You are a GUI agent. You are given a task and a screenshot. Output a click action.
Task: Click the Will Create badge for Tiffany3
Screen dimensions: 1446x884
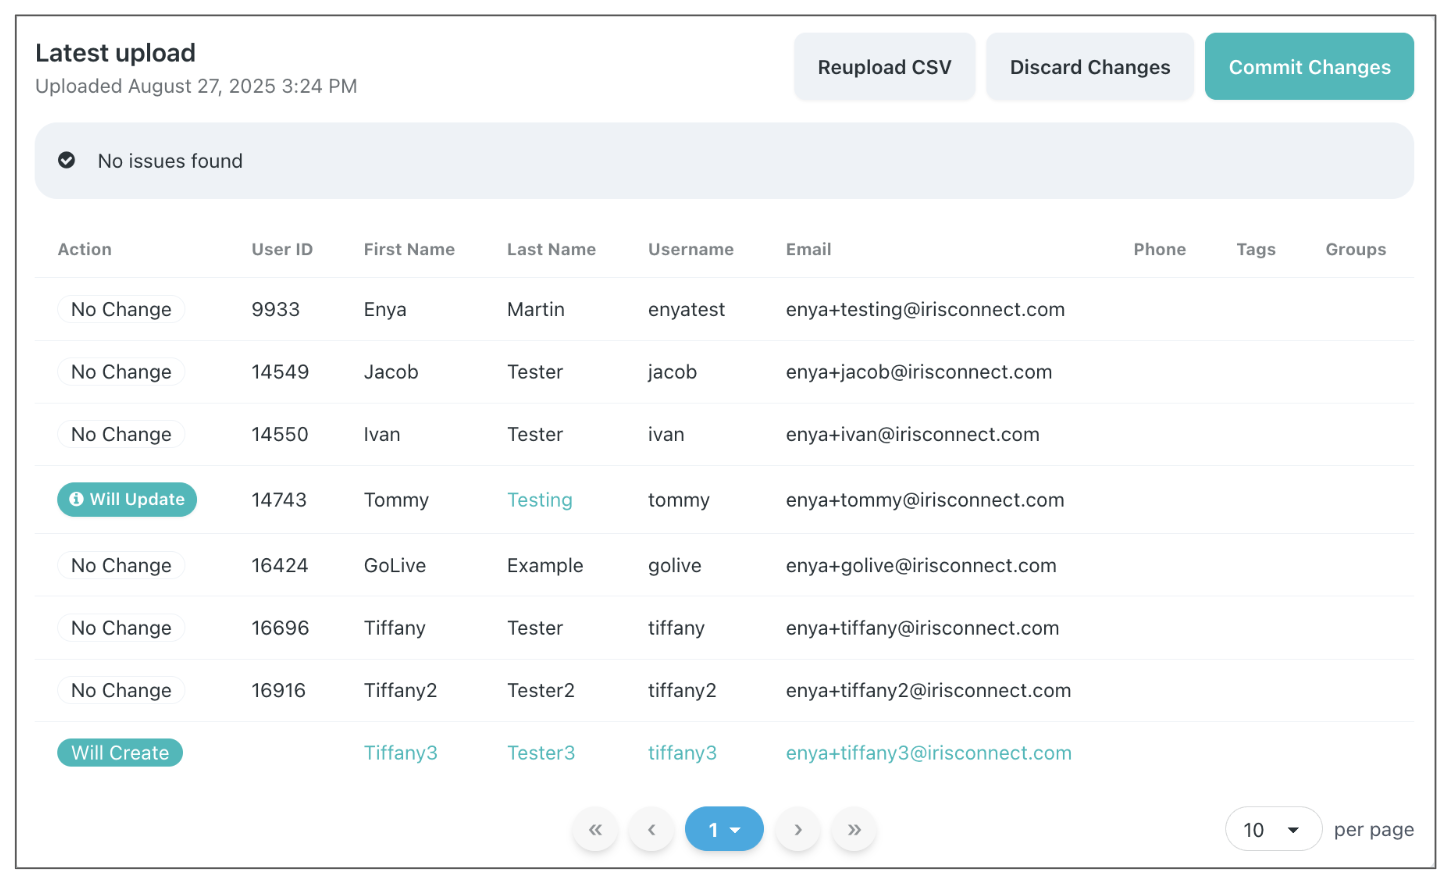[x=120, y=753]
